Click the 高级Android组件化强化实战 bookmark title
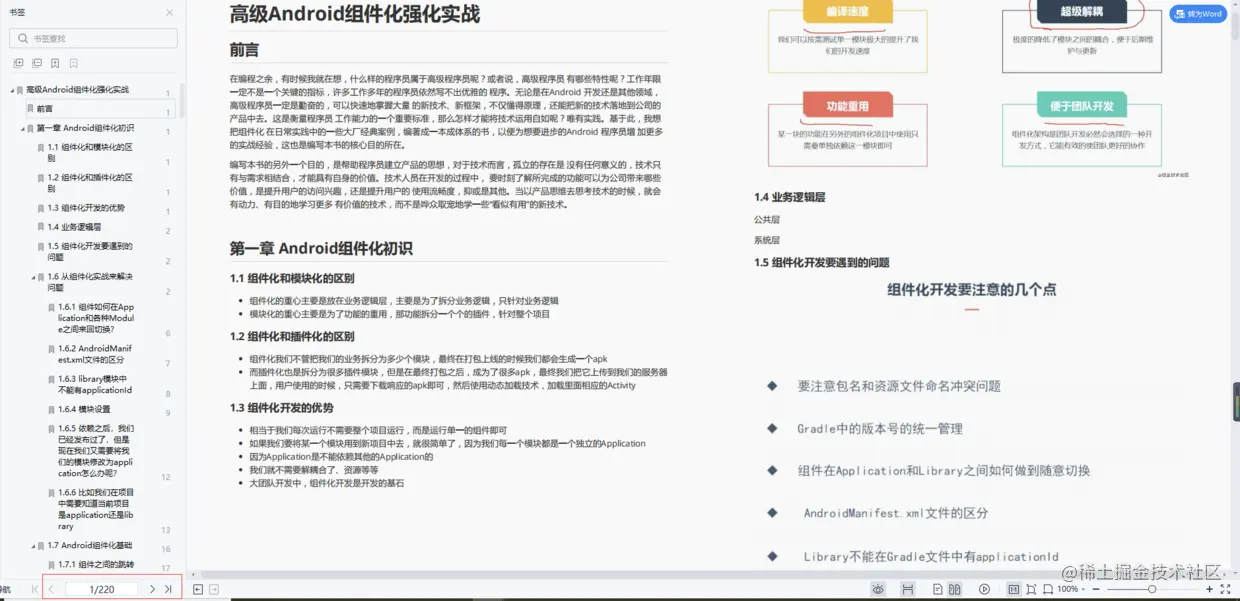The width and height of the screenshot is (1240, 601). pos(77,90)
